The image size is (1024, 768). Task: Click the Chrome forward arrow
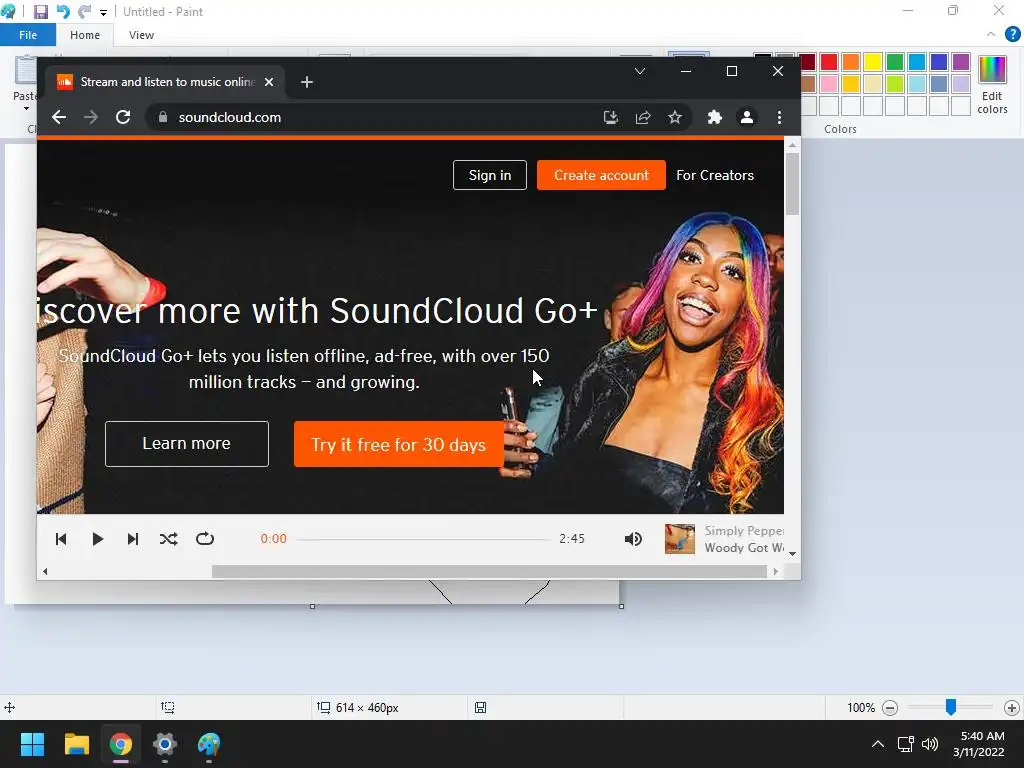[91, 118]
